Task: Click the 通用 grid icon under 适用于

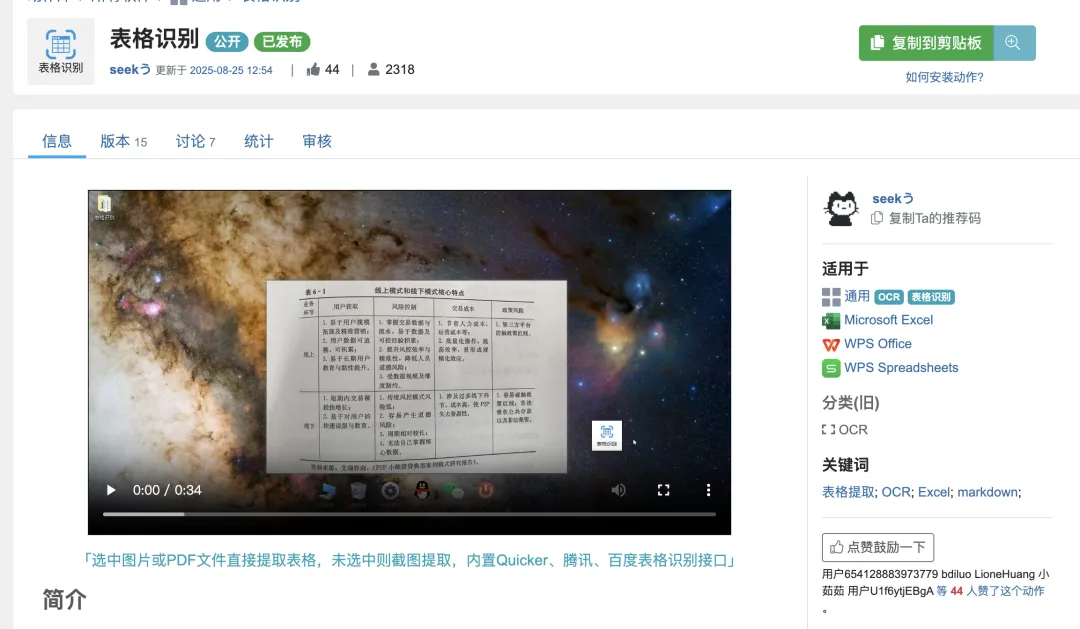Action: coord(831,297)
